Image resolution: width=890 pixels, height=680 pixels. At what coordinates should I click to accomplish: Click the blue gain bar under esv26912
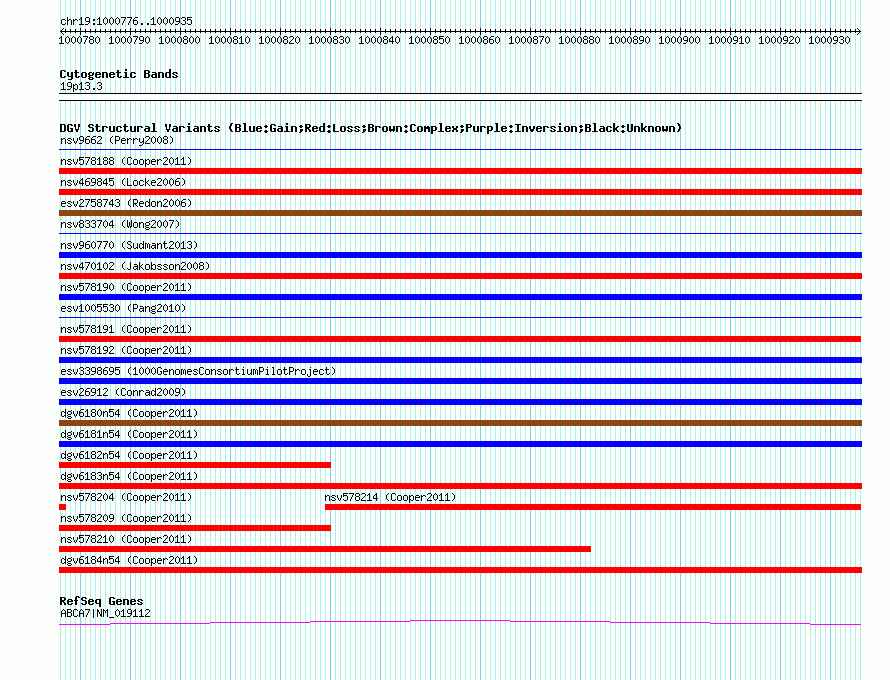[460, 402]
